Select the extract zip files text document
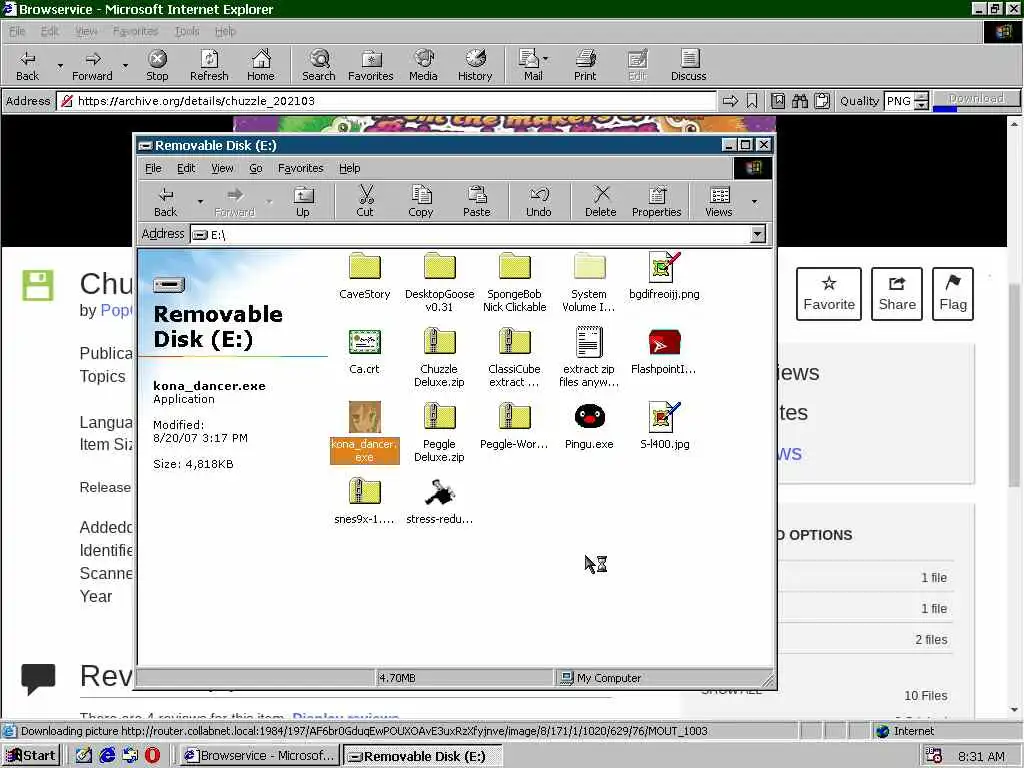Screen dimensions: 1024x768 coord(589,358)
